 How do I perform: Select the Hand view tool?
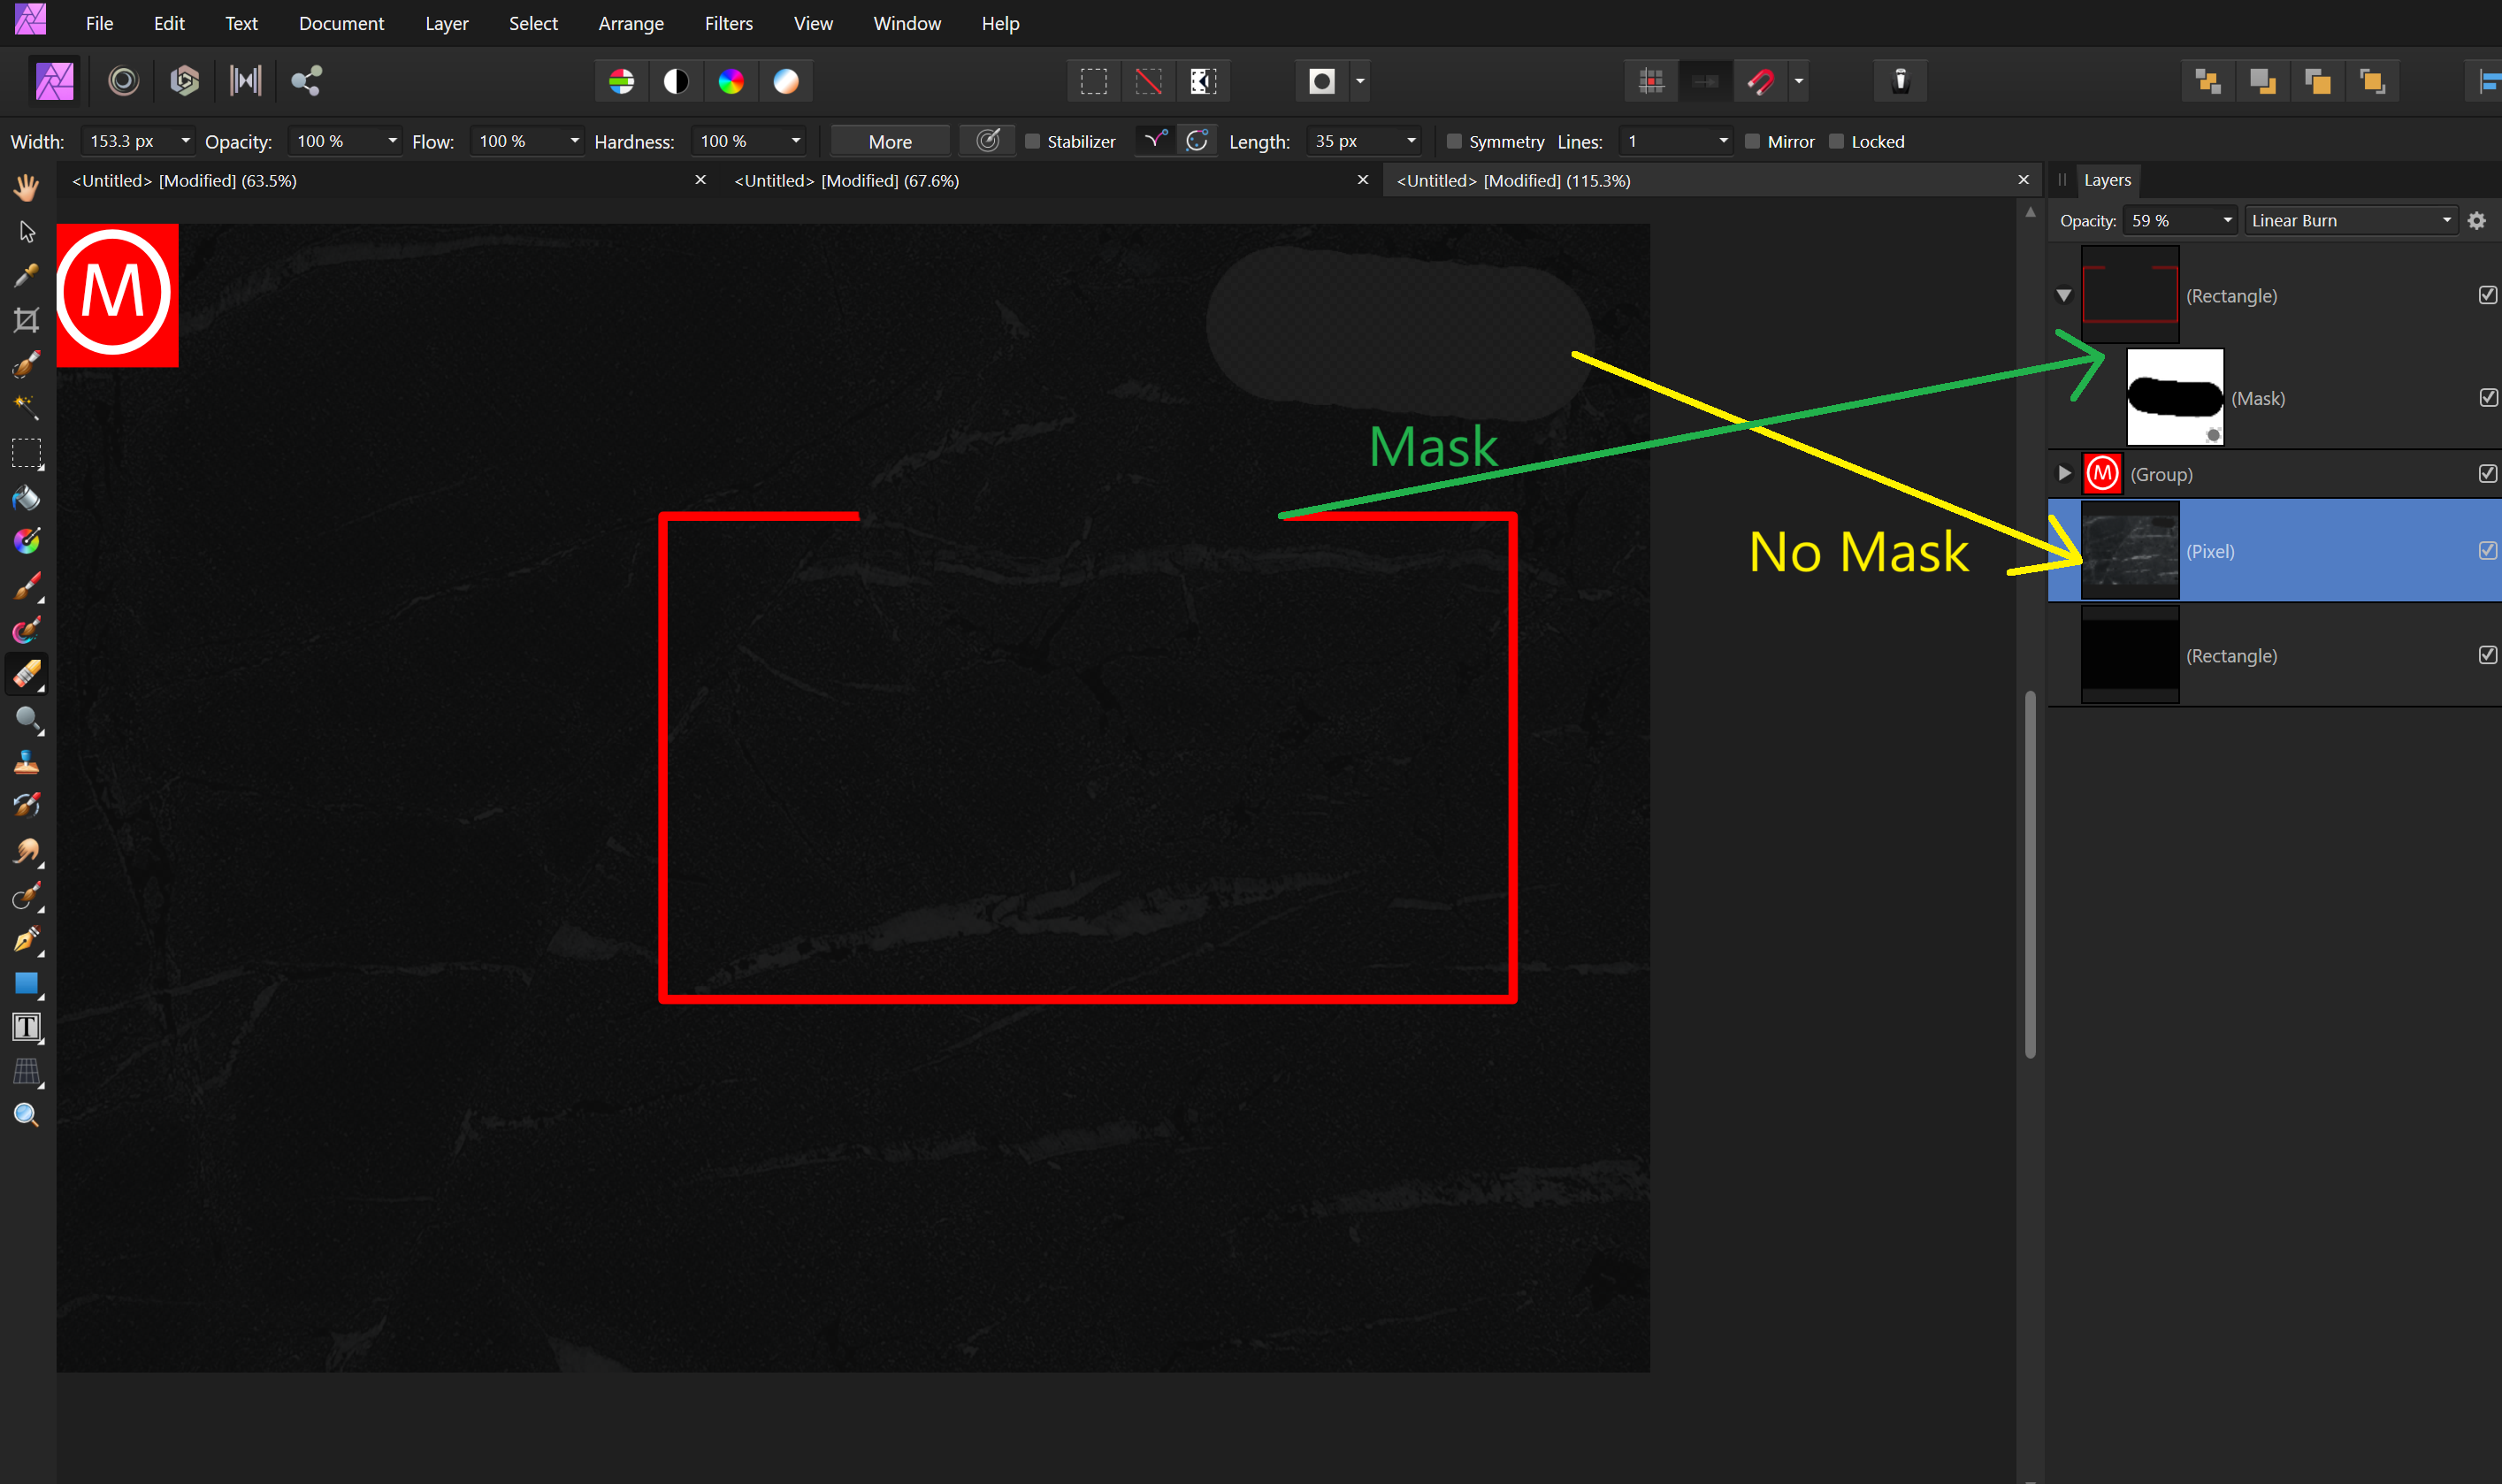pyautogui.click(x=27, y=187)
